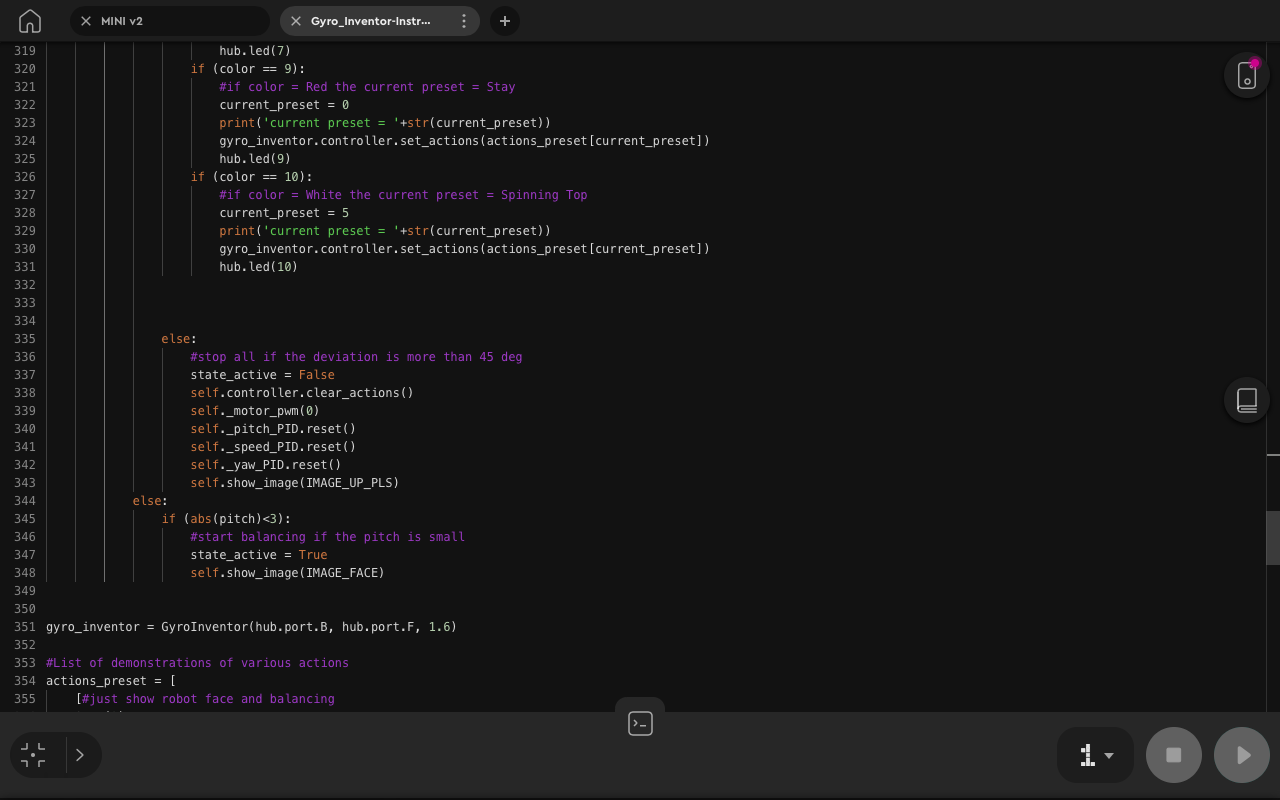This screenshot has width=1280, height=800.
Task: Run the program with the play button
Action: click(1241, 755)
